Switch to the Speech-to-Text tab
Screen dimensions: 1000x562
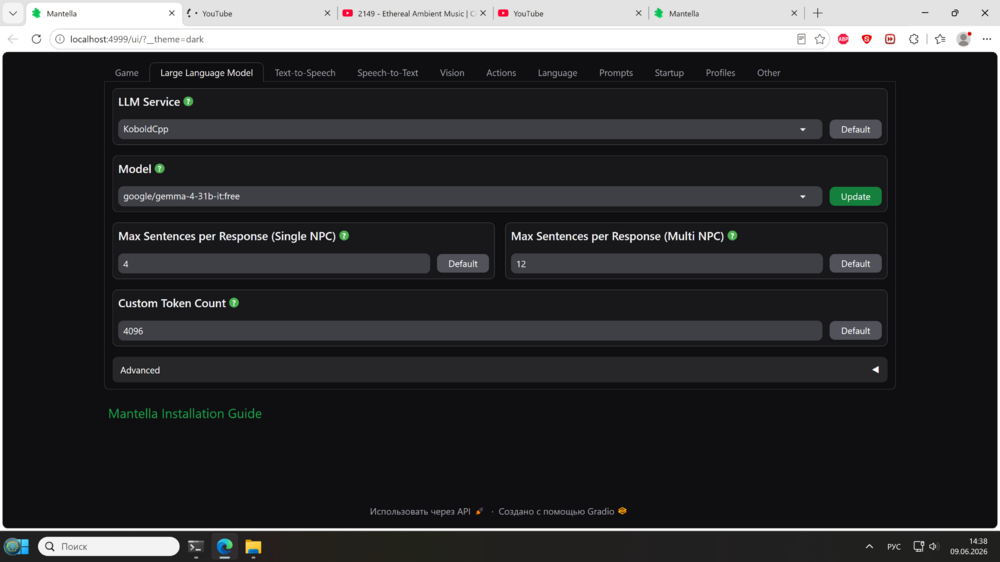(x=388, y=73)
